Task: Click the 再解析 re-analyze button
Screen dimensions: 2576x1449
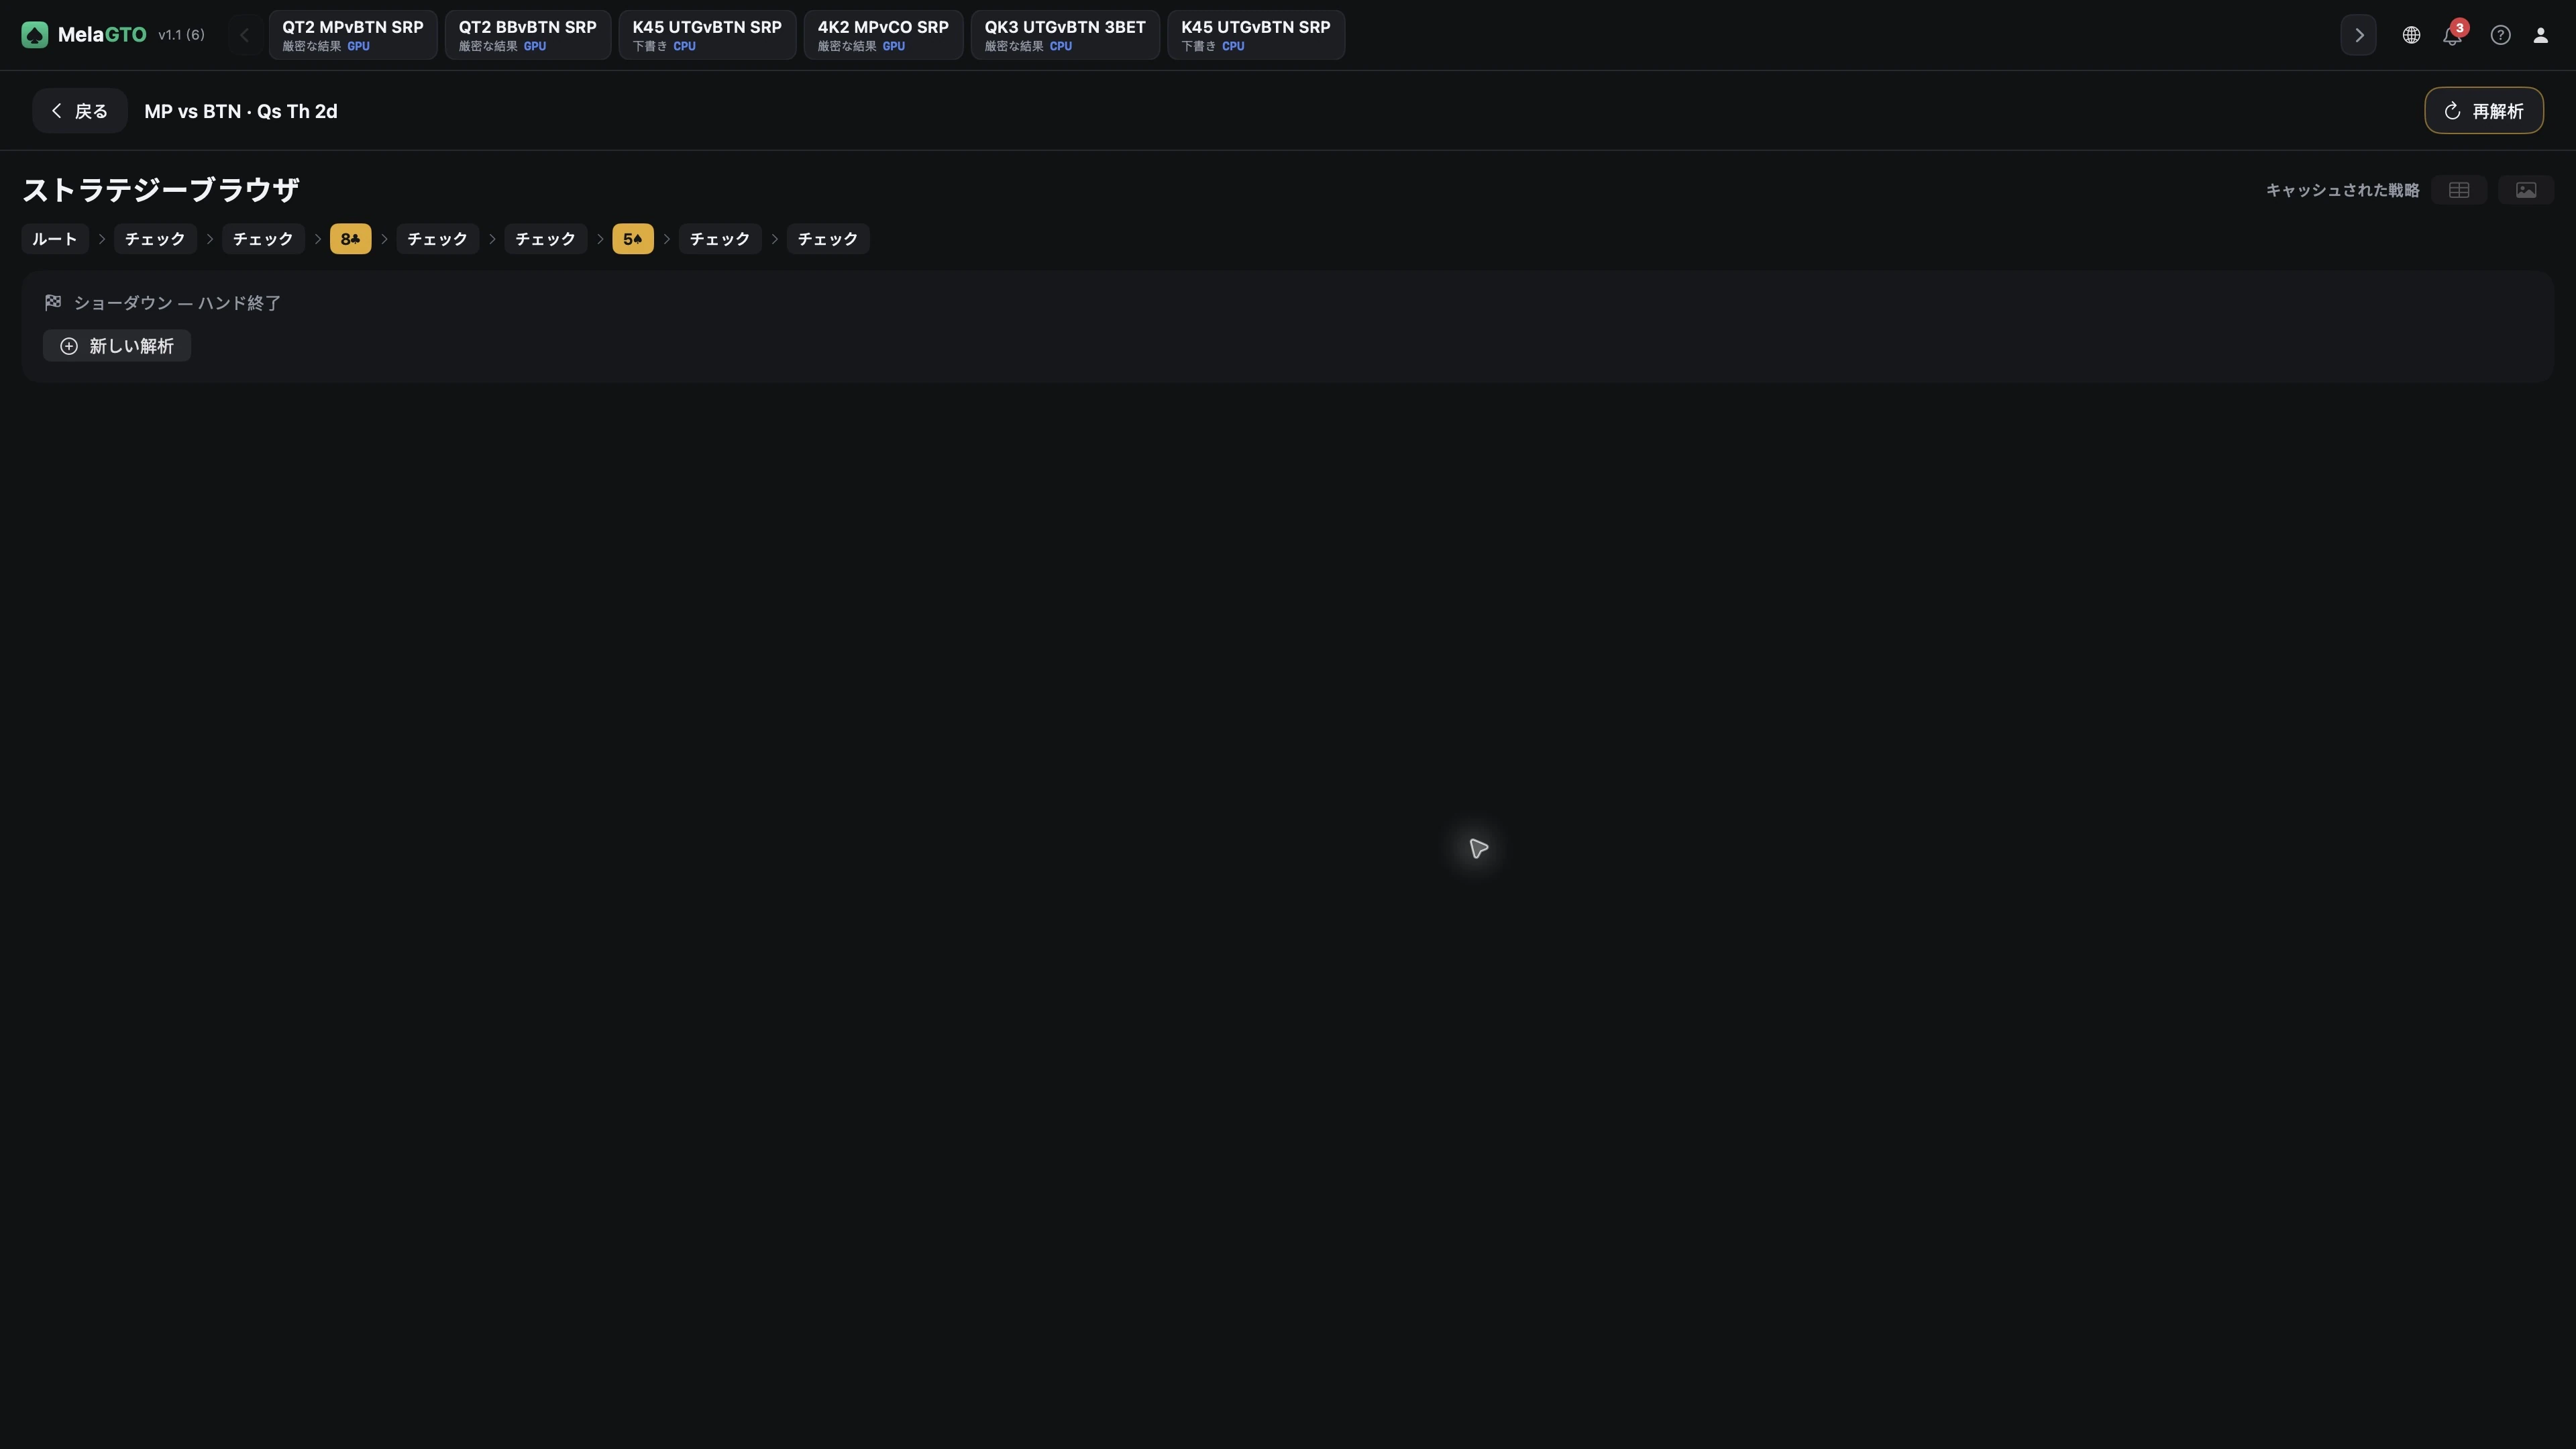Action: tap(2484, 111)
